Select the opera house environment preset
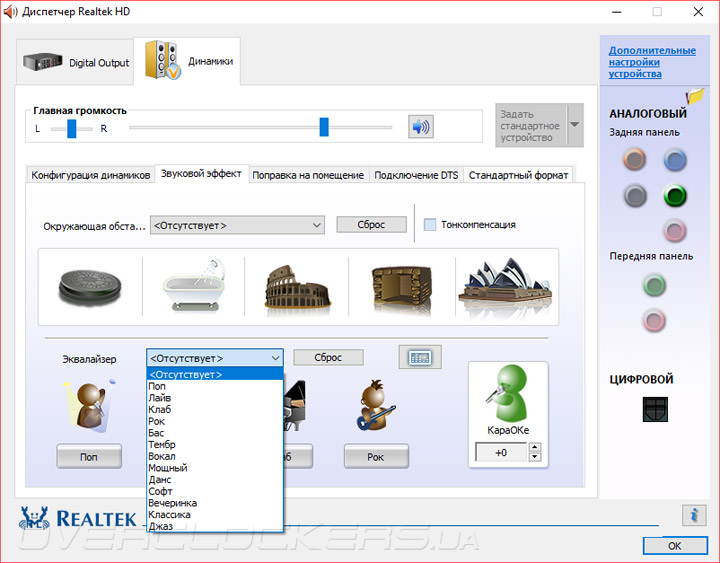The width and height of the screenshot is (720, 563). point(506,286)
